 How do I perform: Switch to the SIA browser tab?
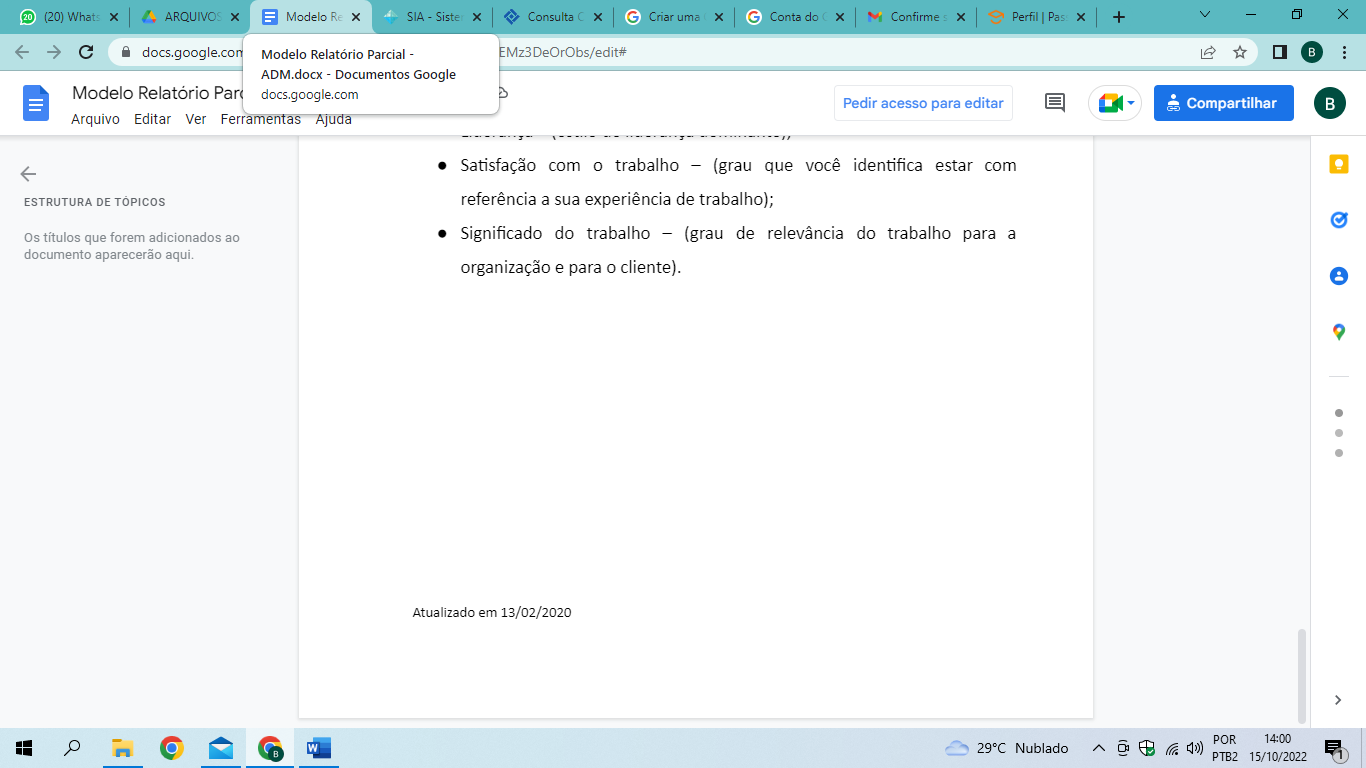pyautogui.click(x=430, y=17)
